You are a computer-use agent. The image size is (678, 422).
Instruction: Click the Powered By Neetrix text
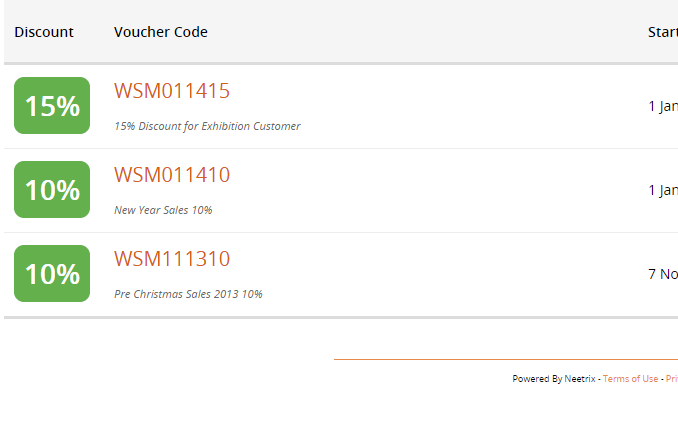point(554,379)
